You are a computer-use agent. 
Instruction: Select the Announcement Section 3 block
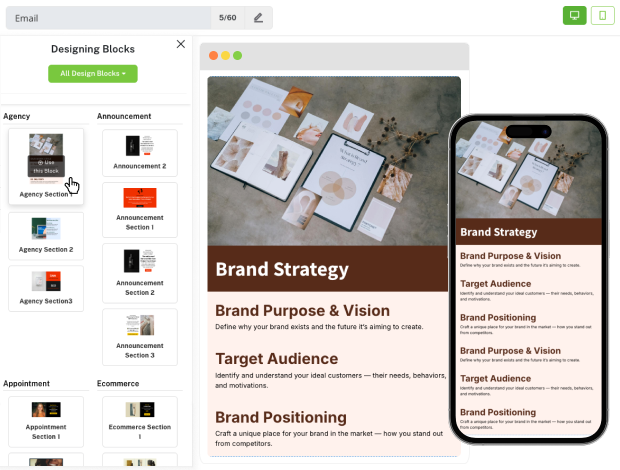(x=140, y=336)
